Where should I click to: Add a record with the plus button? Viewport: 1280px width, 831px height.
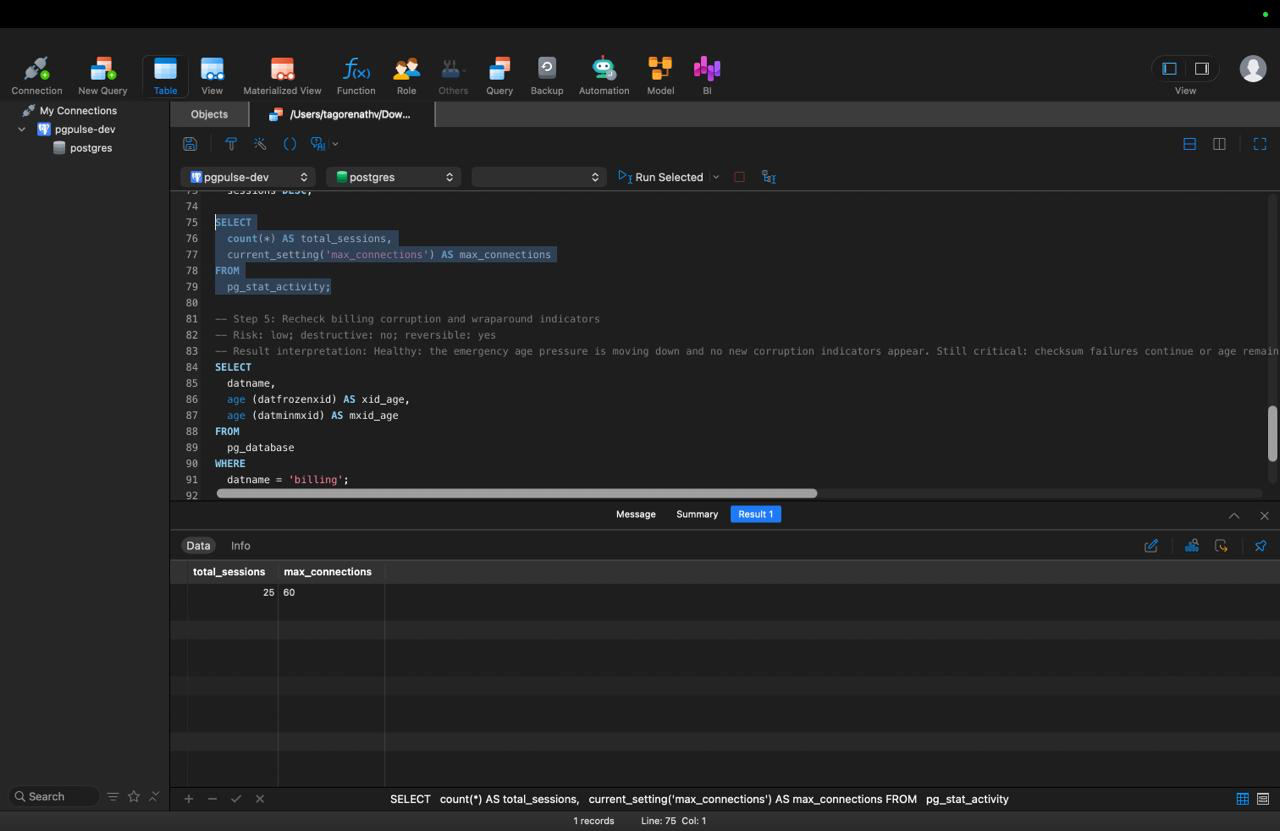pyautogui.click(x=188, y=799)
